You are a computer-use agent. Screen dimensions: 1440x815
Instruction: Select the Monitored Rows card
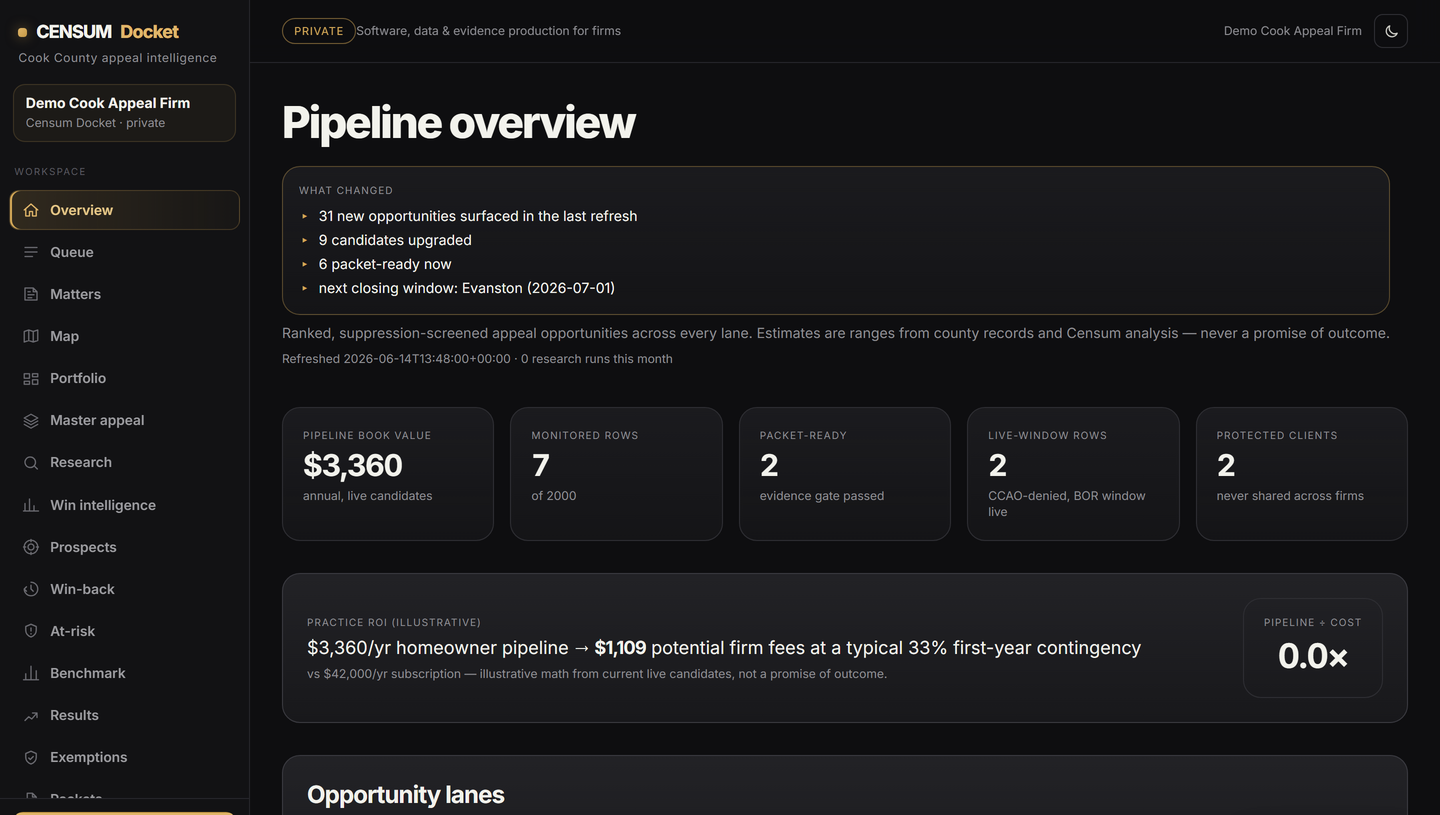point(616,474)
